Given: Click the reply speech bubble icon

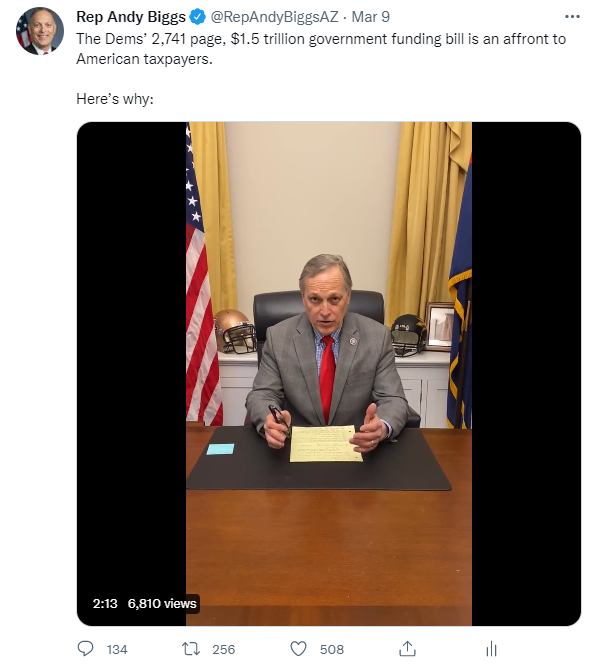Looking at the screenshot, I should (x=85, y=649).
